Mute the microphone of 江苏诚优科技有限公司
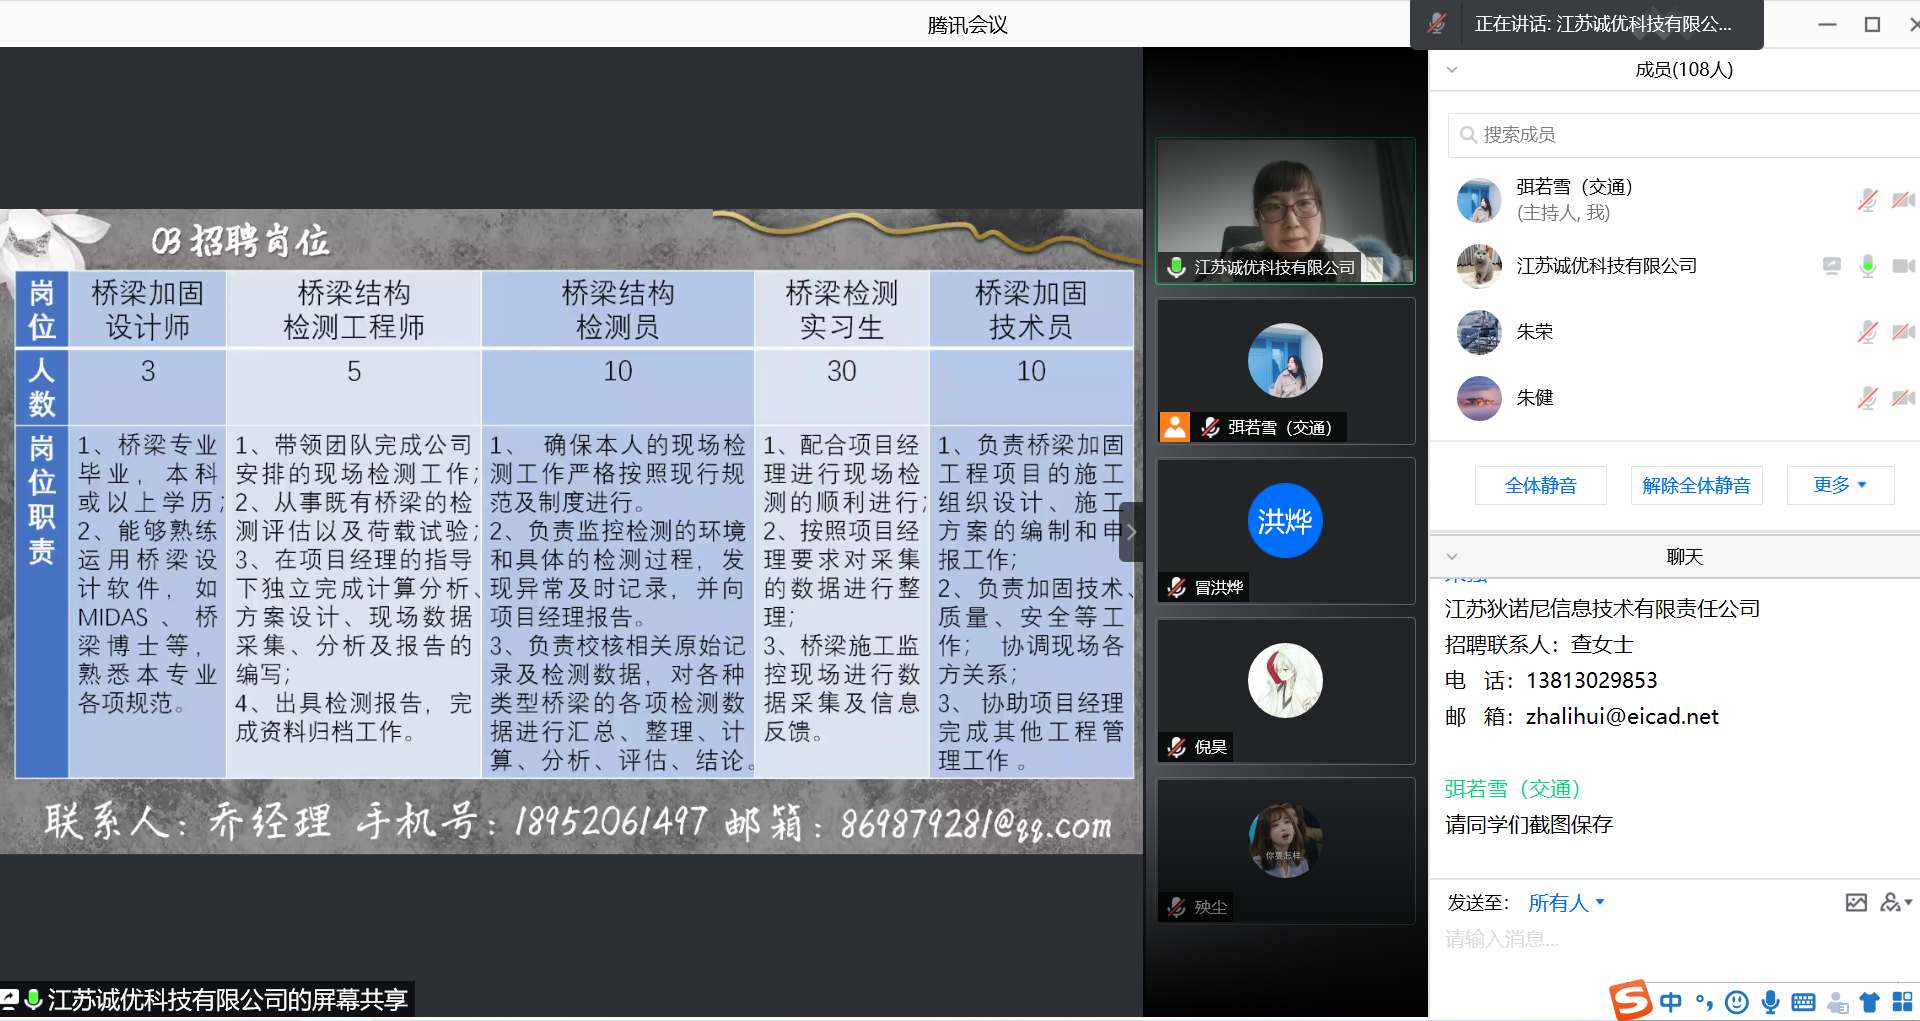Viewport: 1920px width, 1021px height. [x=1867, y=266]
